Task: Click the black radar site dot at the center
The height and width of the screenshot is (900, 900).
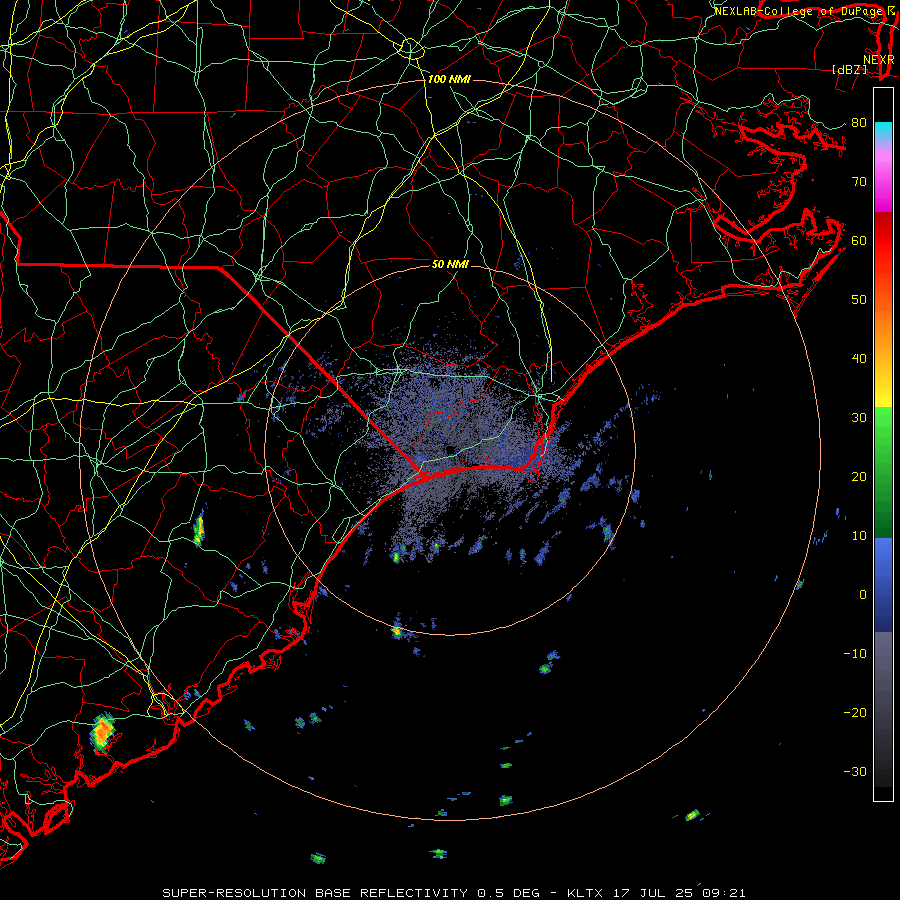Action: click(450, 449)
